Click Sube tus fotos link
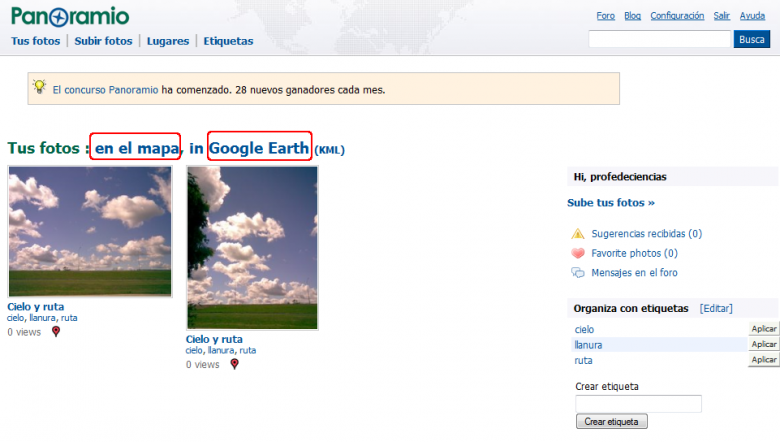 pyautogui.click(x=611, y=202)
